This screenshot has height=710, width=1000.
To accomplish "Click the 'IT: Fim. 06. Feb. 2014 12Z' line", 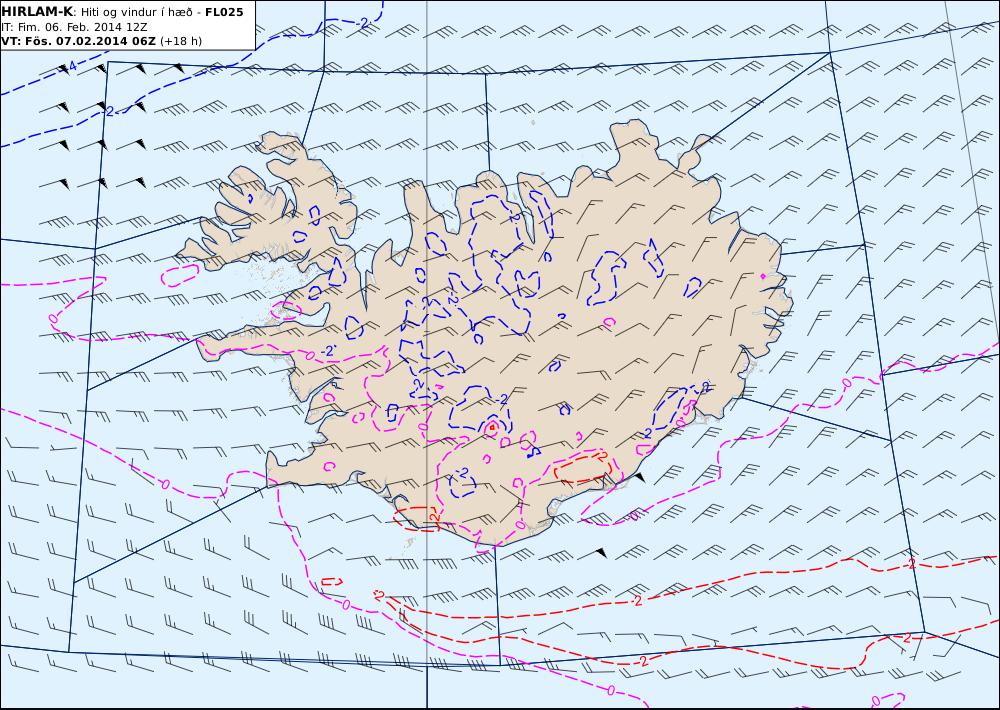I will [x=74, y=27].
